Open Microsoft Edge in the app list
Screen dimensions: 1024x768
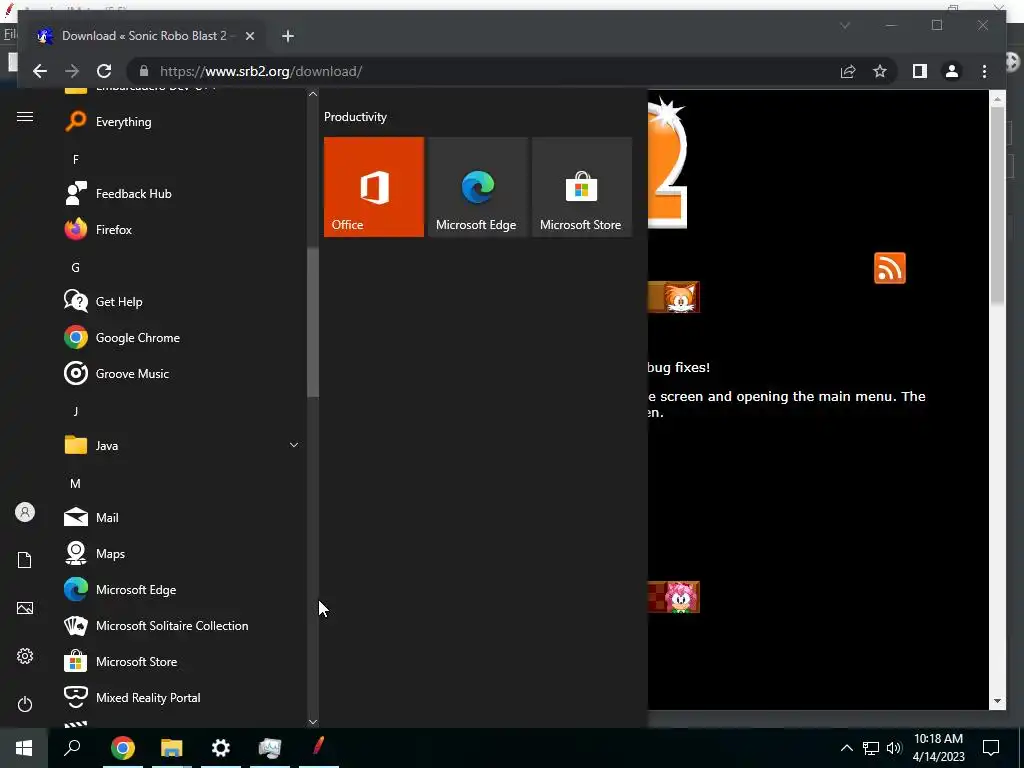(x=183, y=589)
